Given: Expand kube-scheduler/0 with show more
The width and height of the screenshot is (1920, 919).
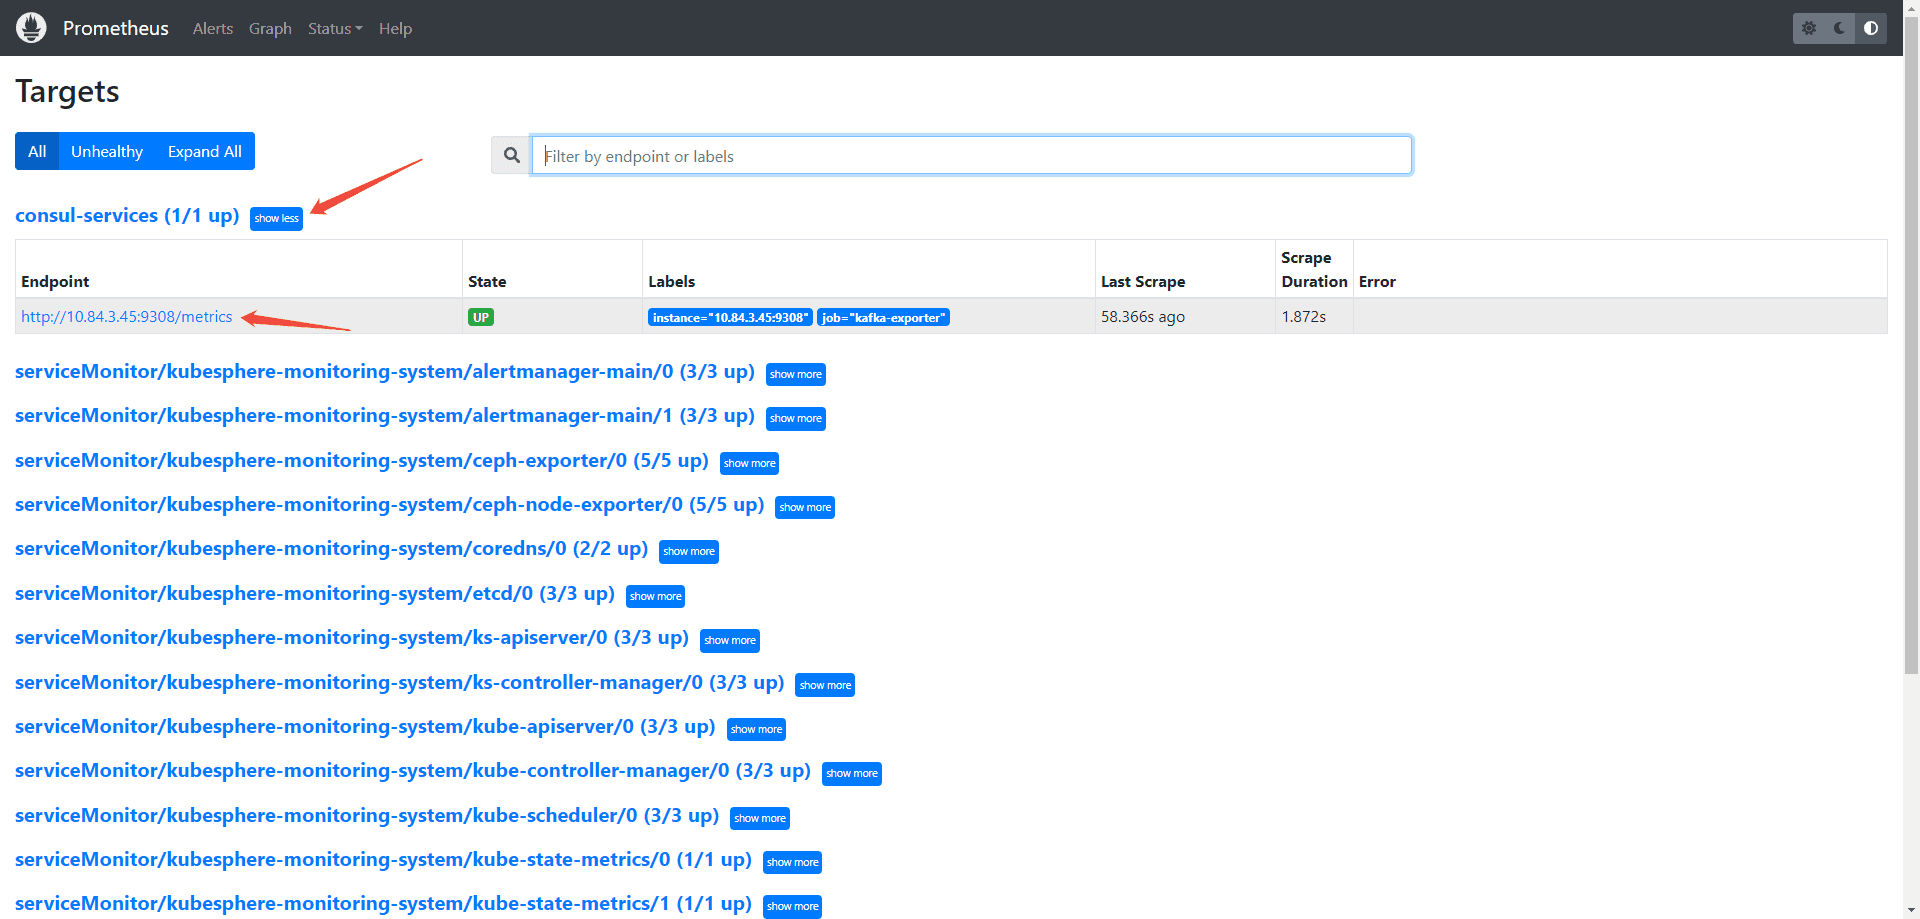Looking at the screenshot, I should (x=760, y=818).
